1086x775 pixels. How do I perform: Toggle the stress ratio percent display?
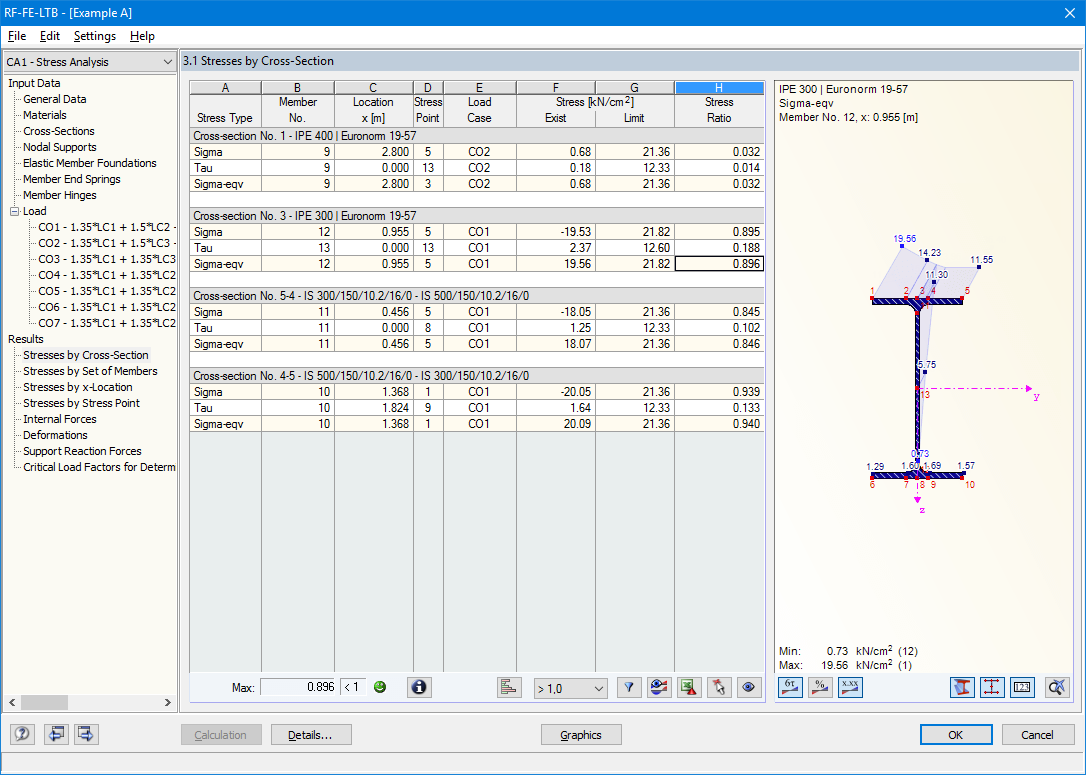[x=820, y=688]
